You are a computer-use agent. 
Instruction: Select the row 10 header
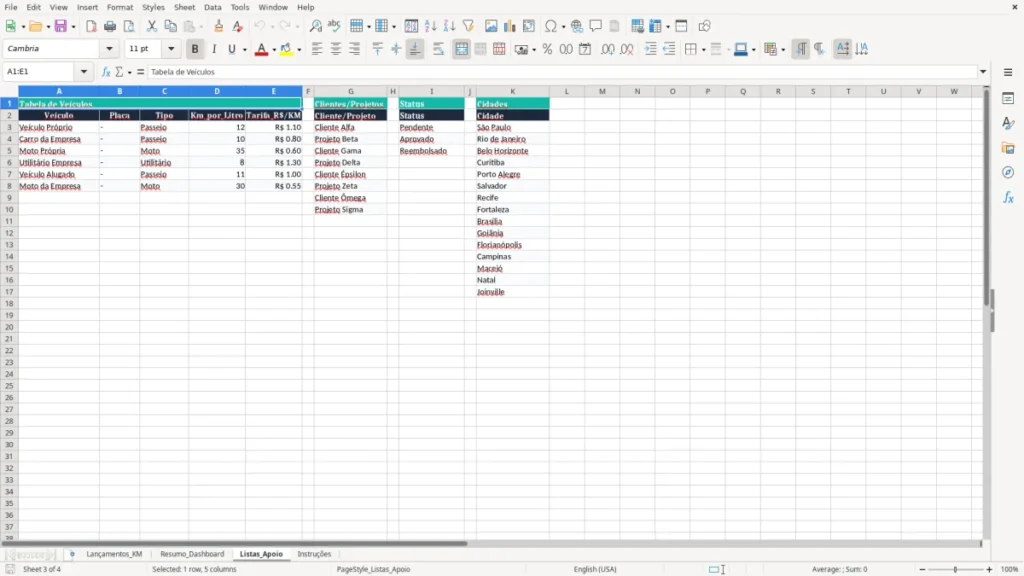pyautogui.click(x=9, y=210)
